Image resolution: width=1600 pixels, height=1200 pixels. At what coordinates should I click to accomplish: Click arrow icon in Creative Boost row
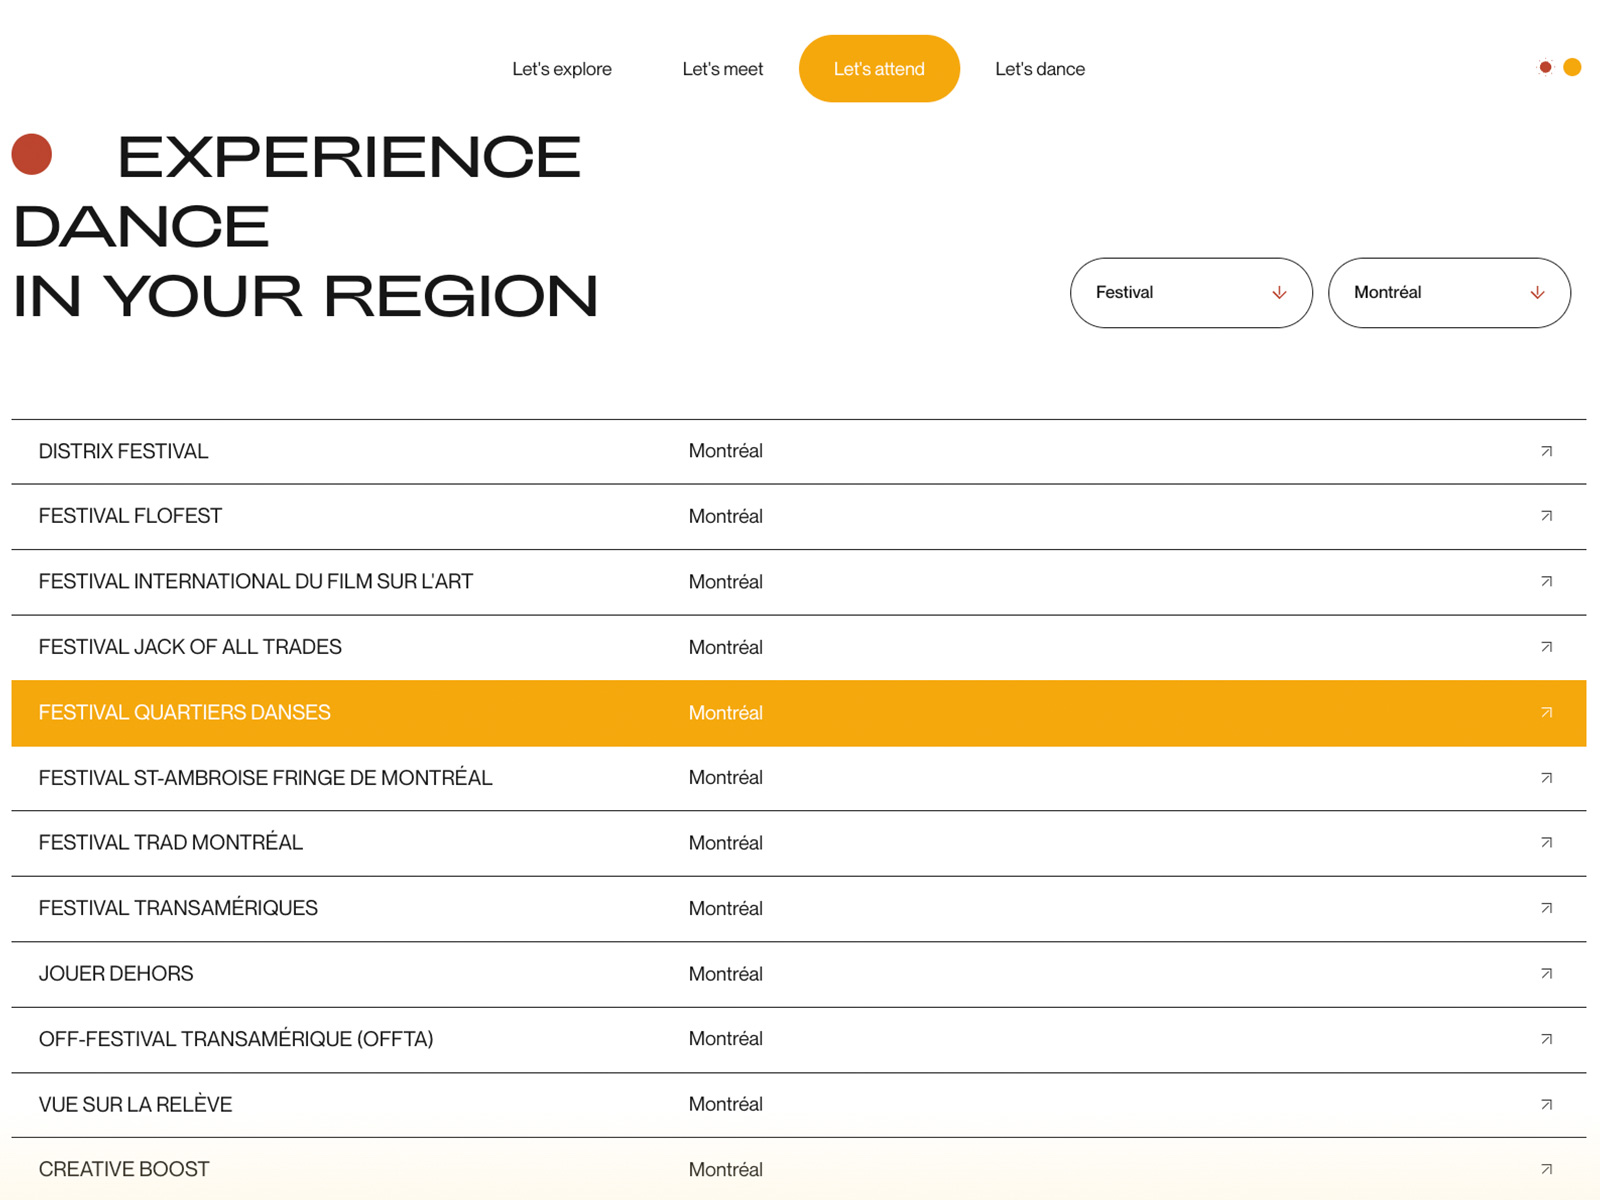1546,1169
